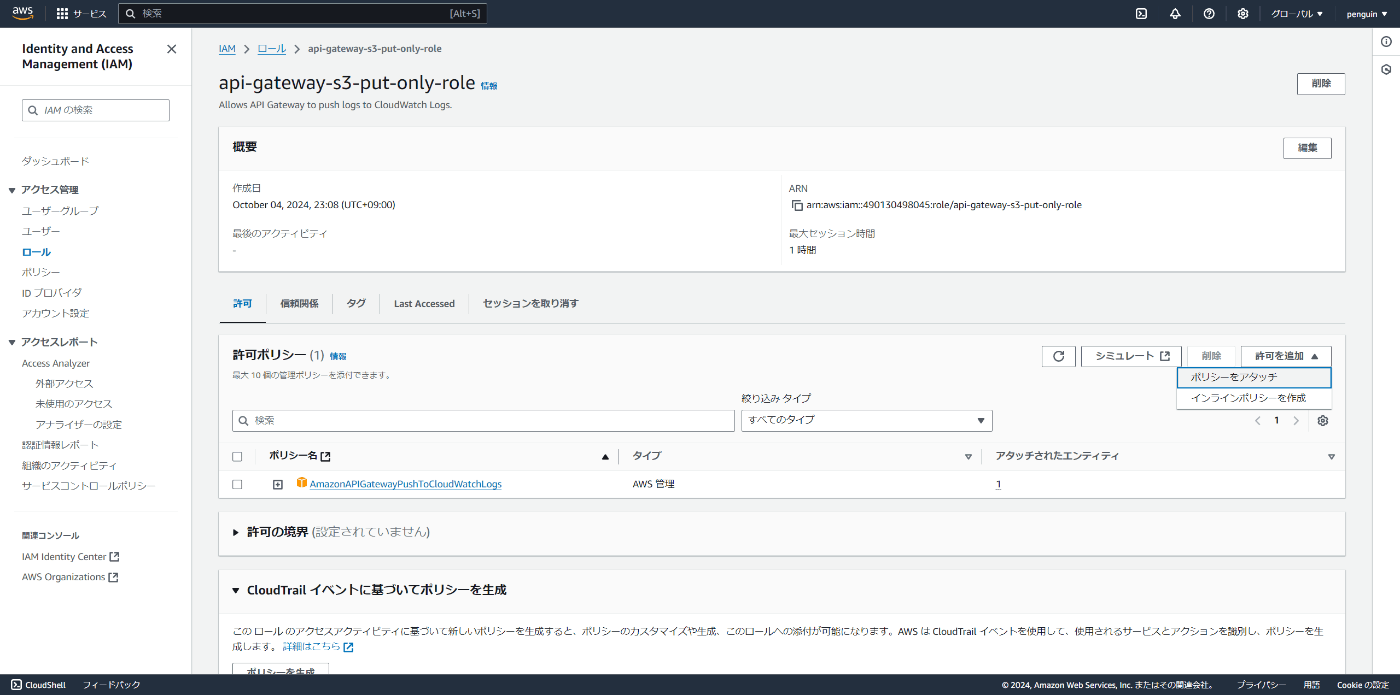Open the notifications bell
Screen dimensions: 1400x695
point(1175,14)
